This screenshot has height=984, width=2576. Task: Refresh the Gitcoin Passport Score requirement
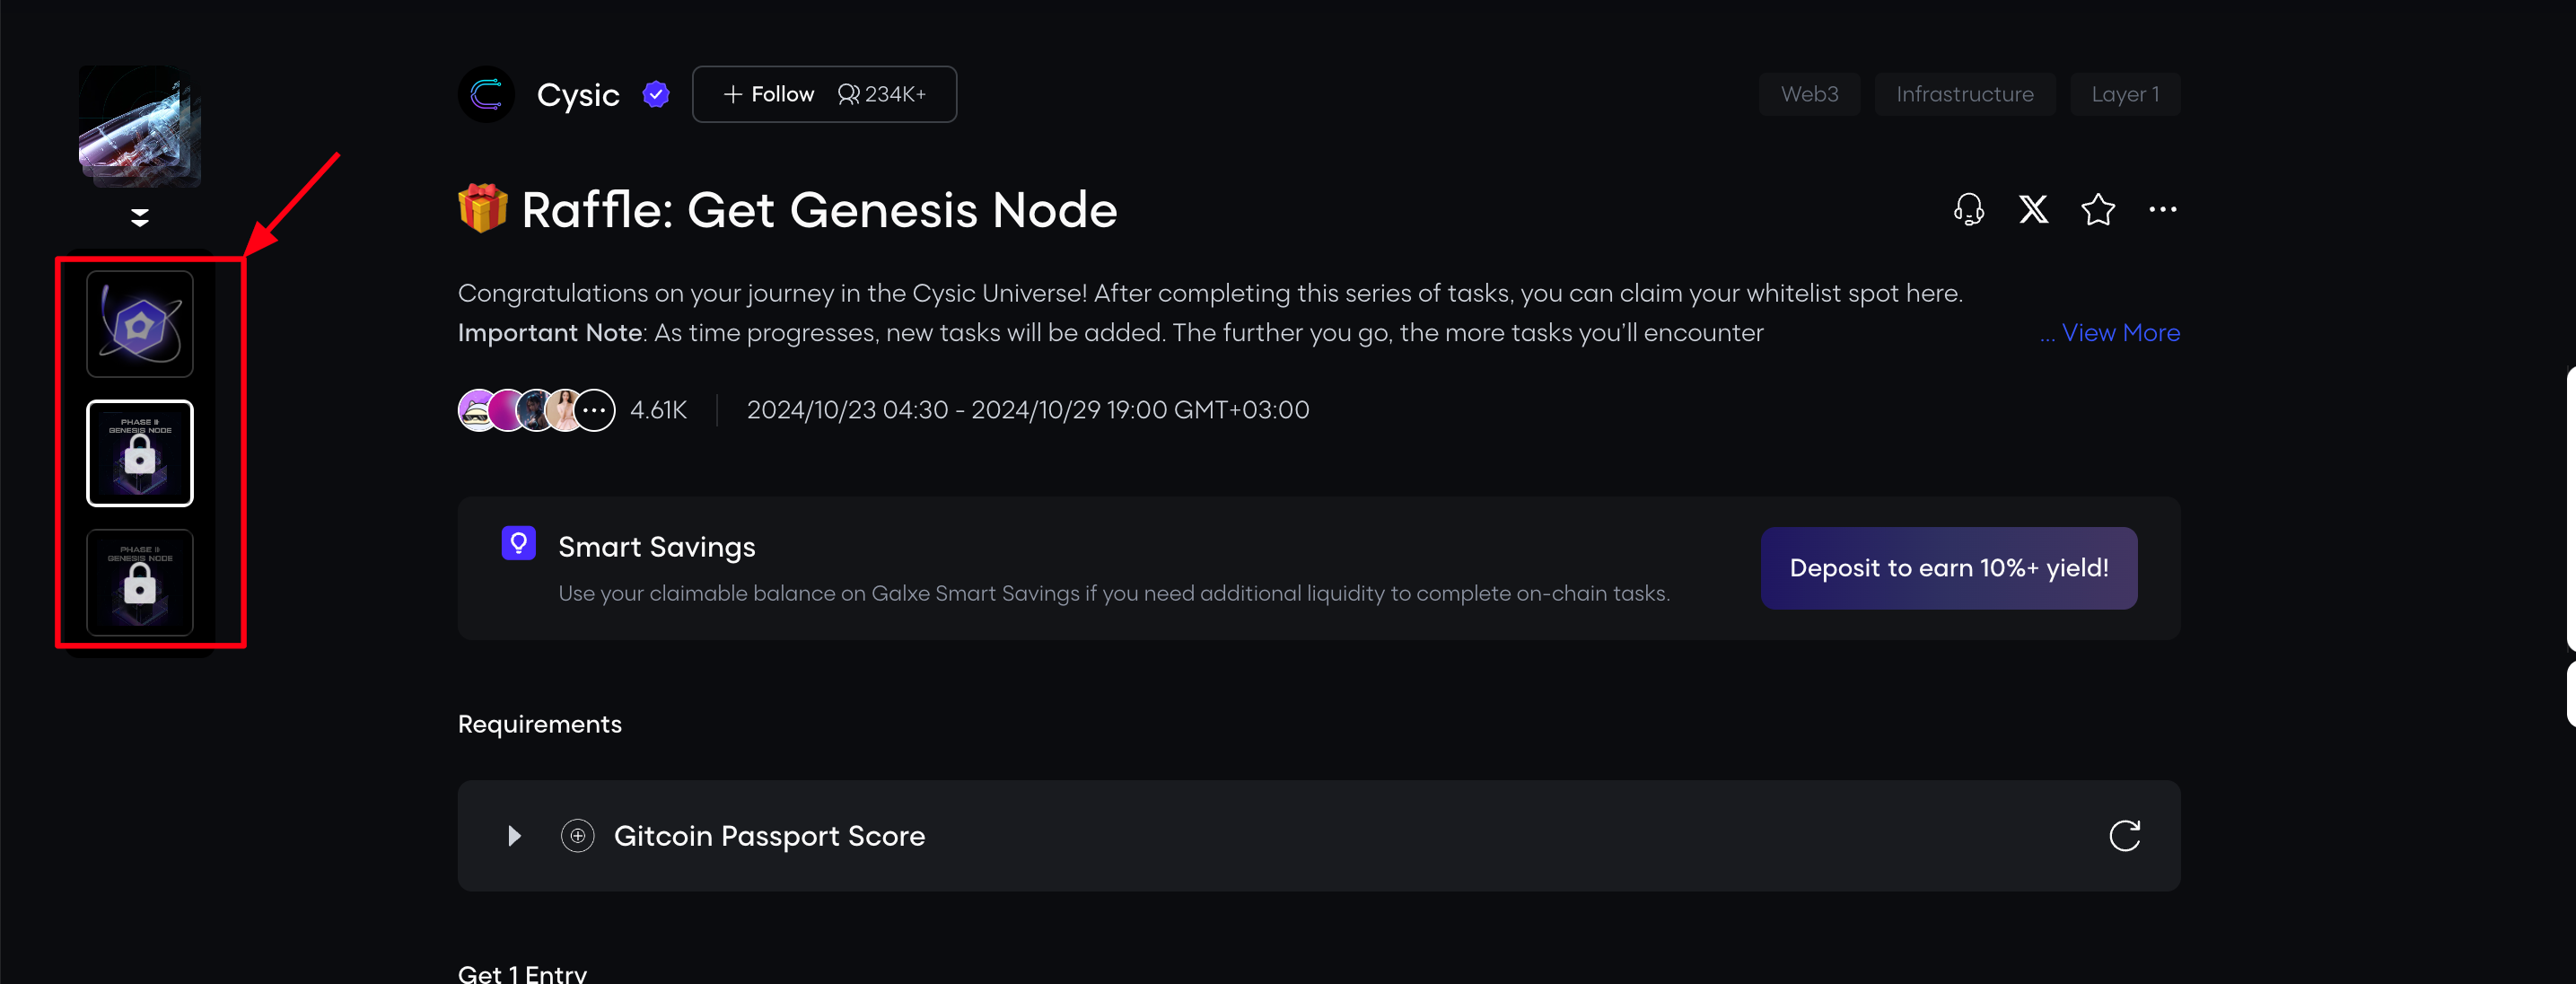pyautogui.click(x=2124, y=835)
